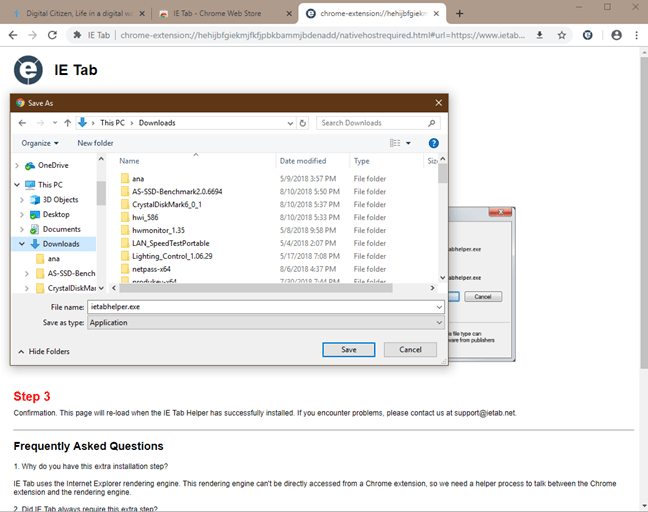648x512 pixels.
Task: Click the file list horizontal scrollbar
Action: [x=255, y=288]
